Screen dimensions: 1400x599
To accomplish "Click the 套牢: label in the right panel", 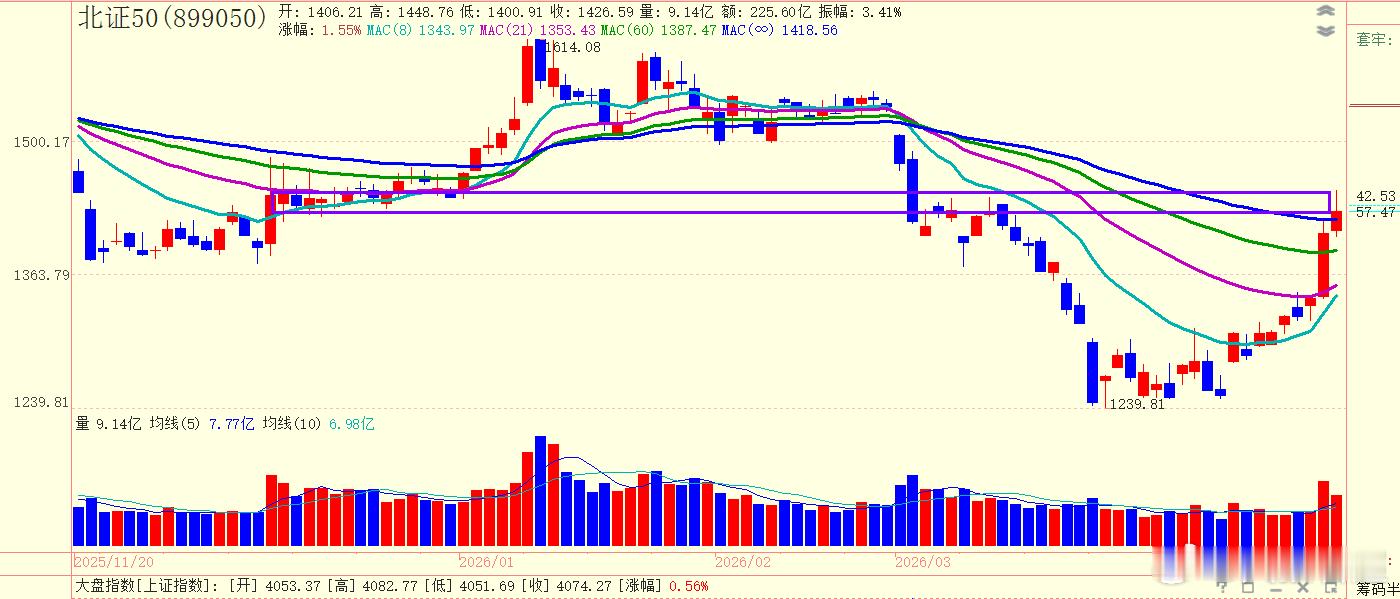I will coord(1376,40).
